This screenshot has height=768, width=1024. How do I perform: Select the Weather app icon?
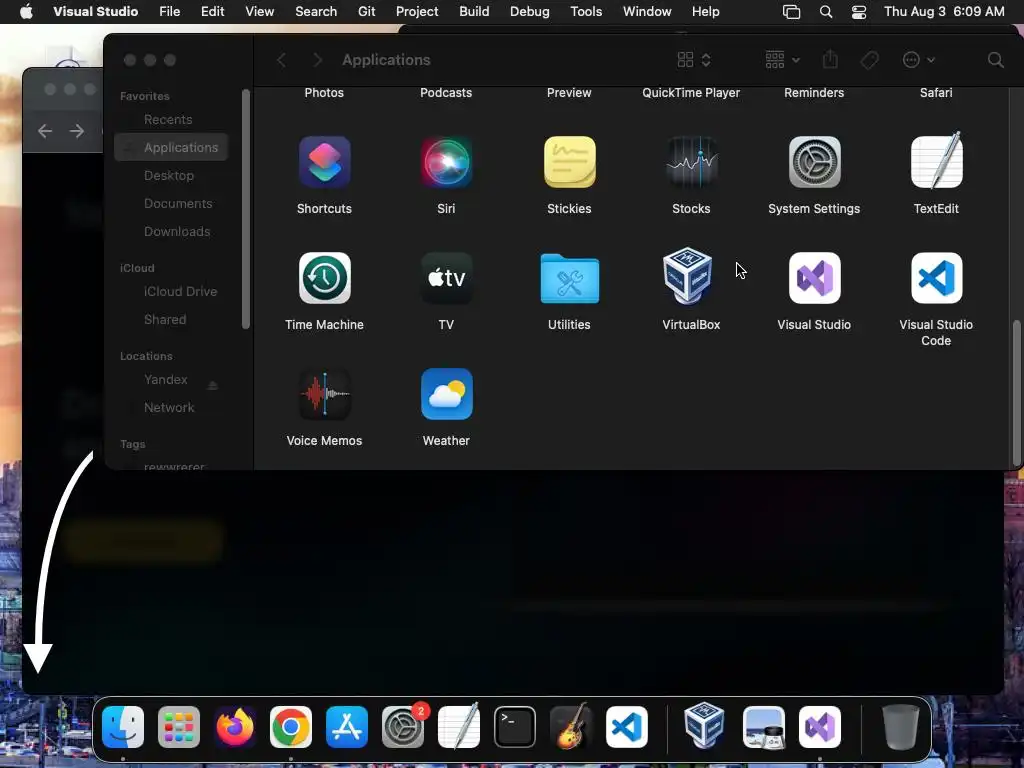pyautogui.click(x=447, y=394)
